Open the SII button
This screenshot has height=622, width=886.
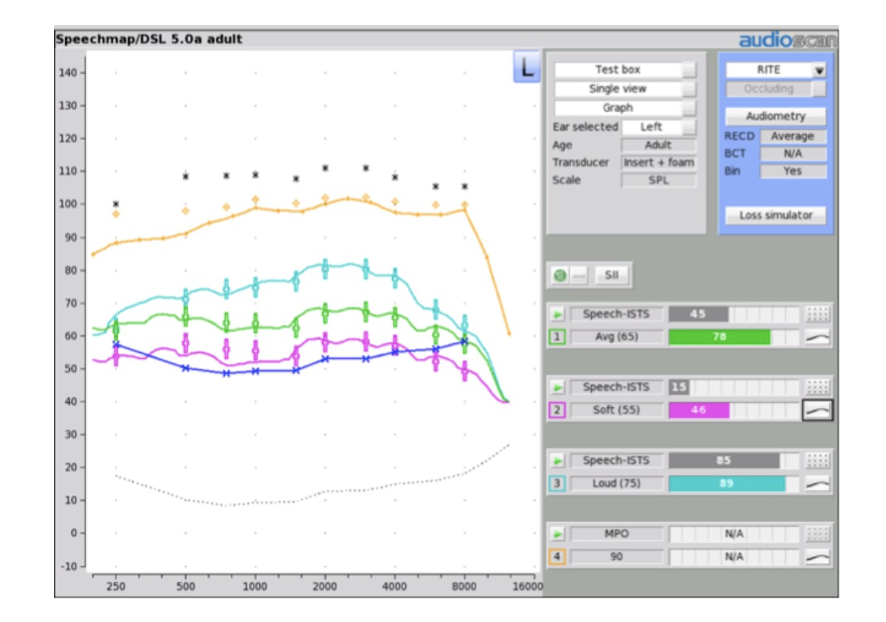[611, 275]
